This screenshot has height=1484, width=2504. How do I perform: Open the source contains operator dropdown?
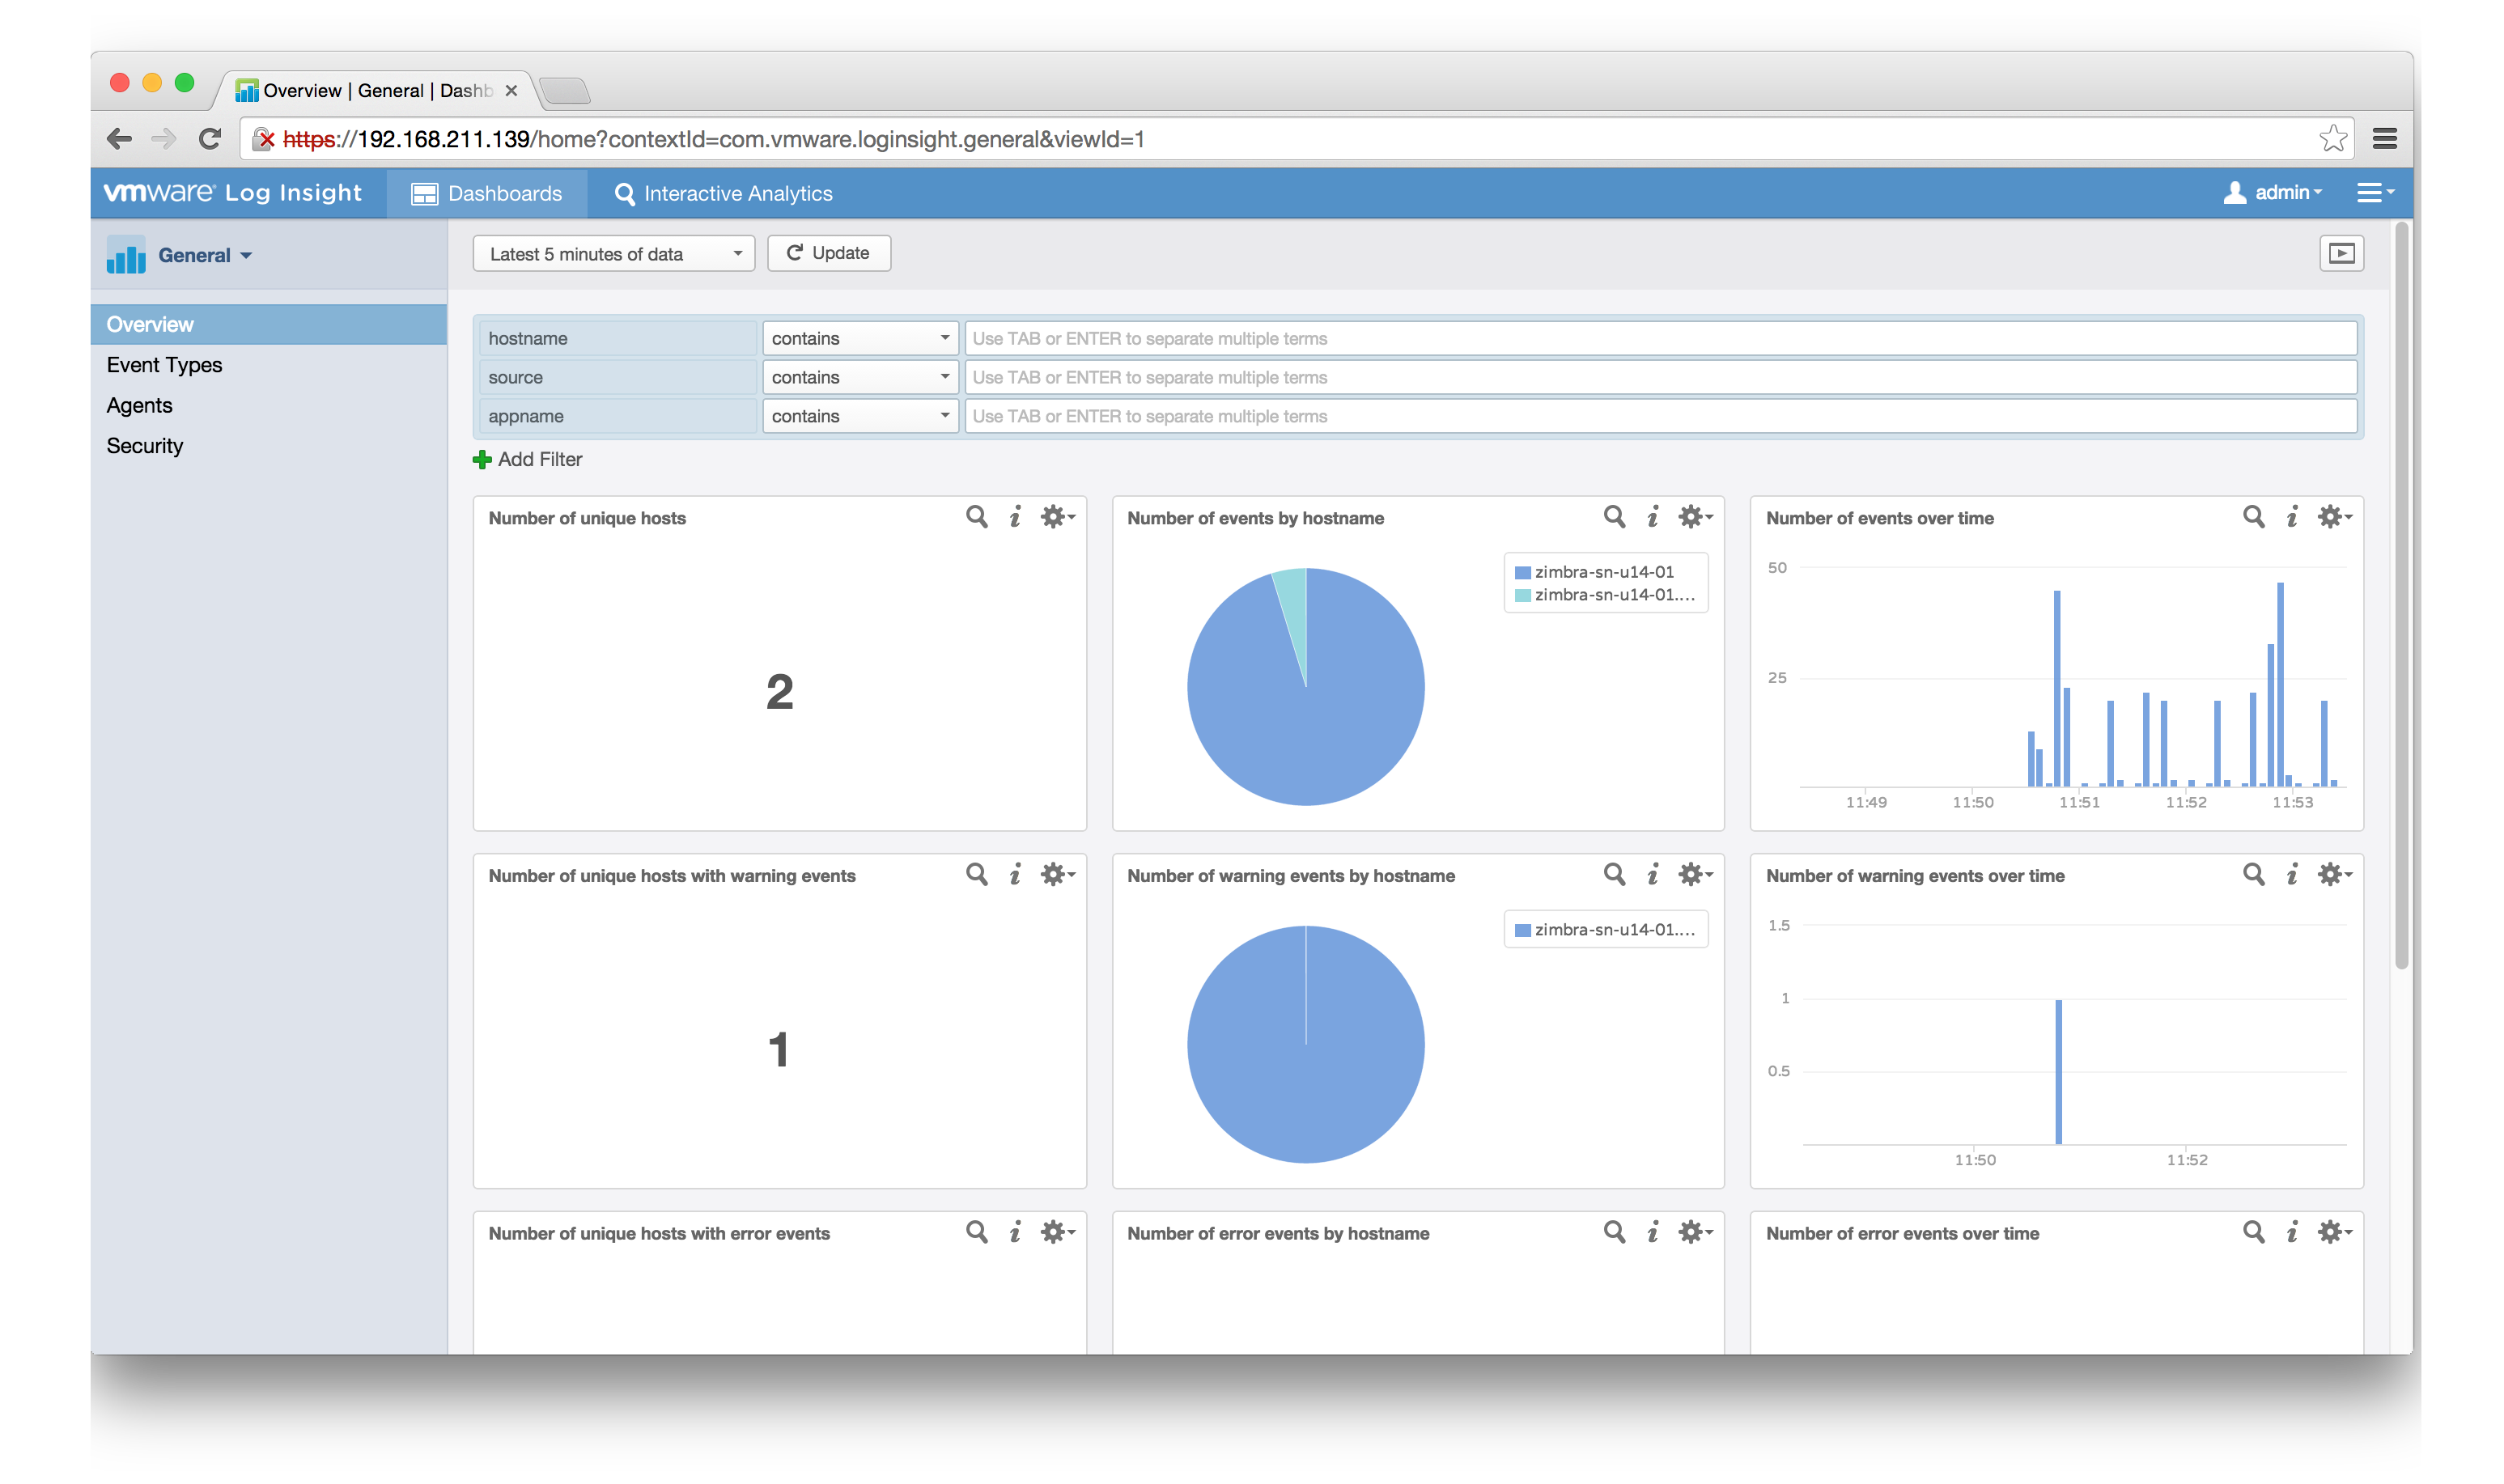[x=860, y=377]
